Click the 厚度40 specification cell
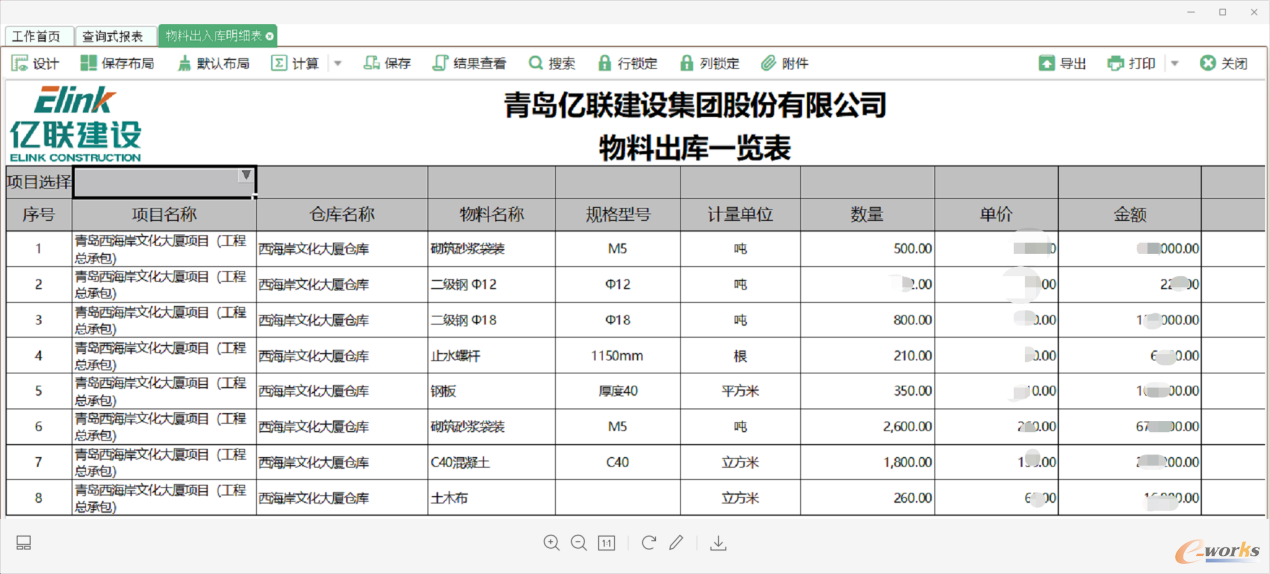The width and height of the screenshot is (1270, 574). click(x=618, y=391)
